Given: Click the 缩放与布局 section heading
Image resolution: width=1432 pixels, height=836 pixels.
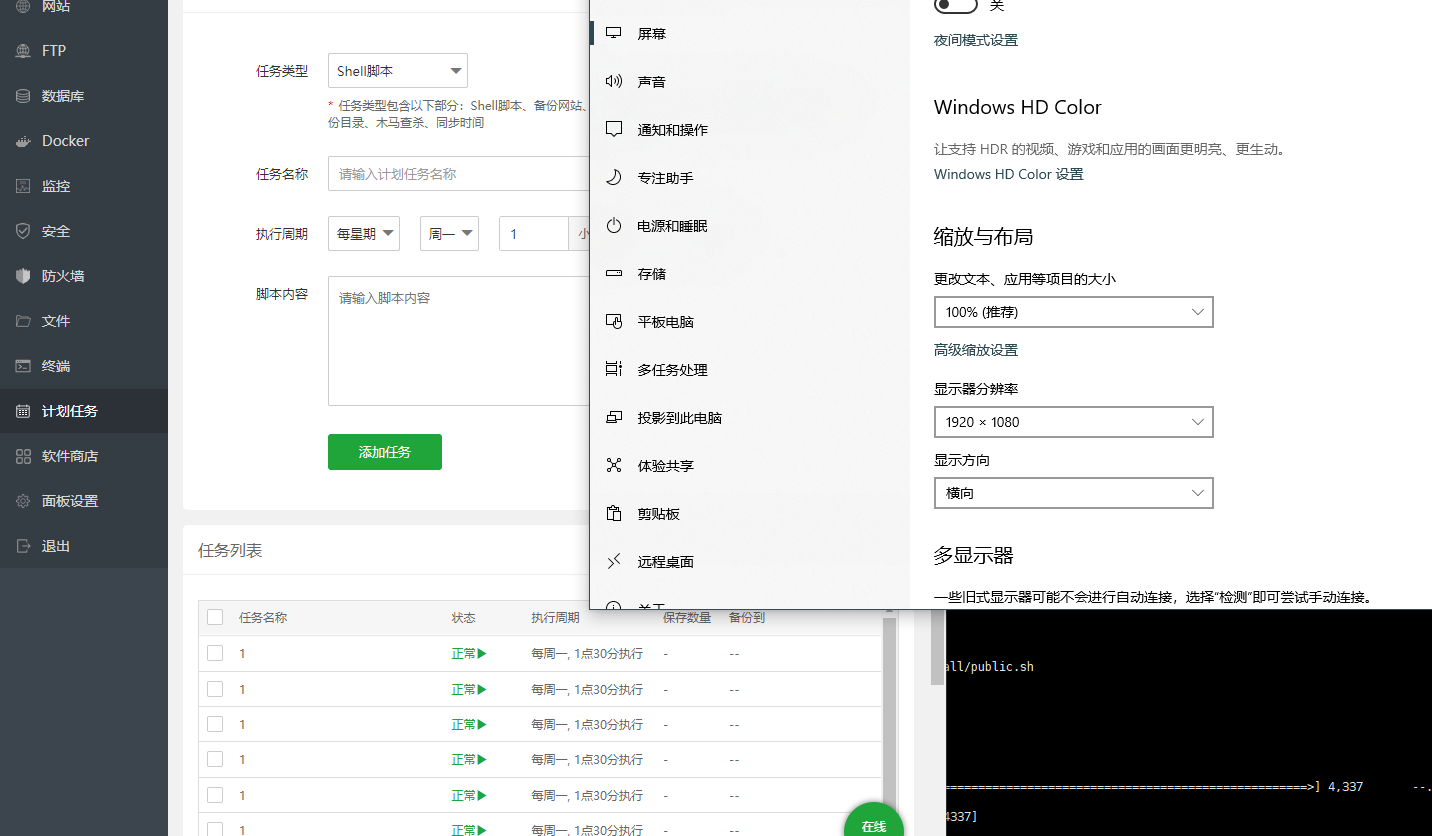Looking at the screenshot, I should (983, 237).
